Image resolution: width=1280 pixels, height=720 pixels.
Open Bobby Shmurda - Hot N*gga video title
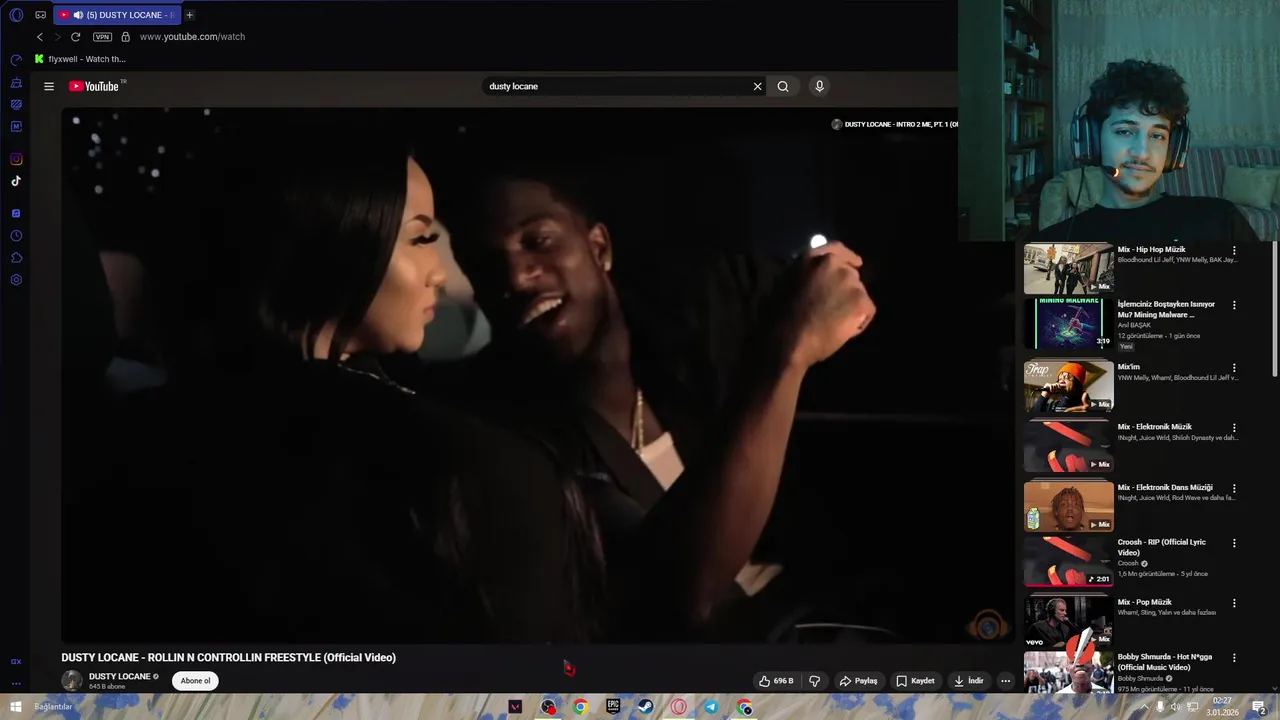coord(1164,662)
